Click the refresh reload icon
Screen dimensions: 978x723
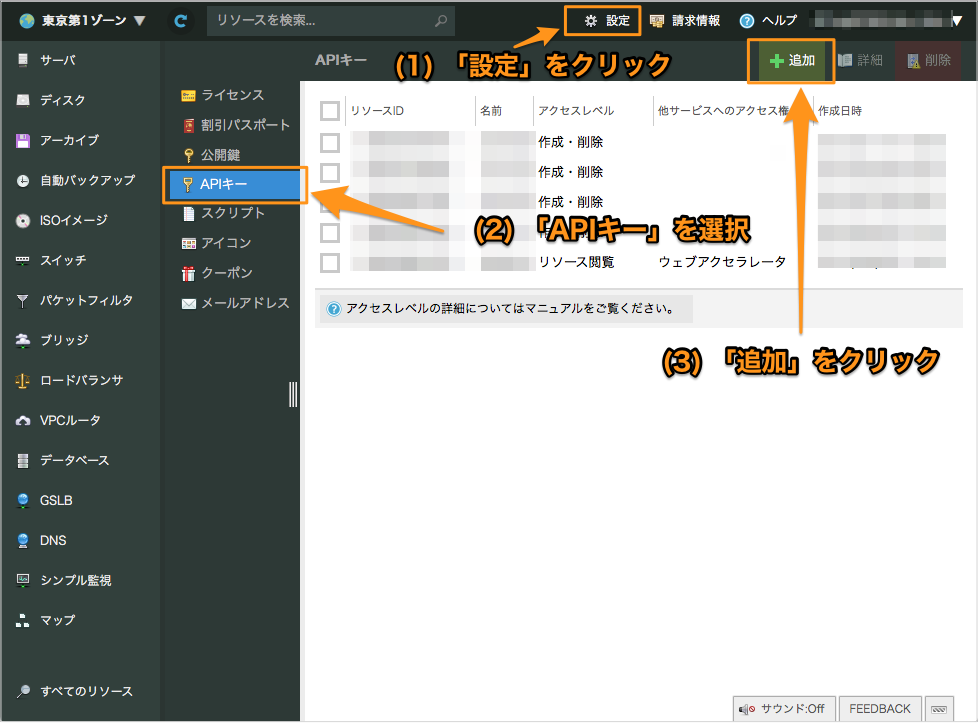pyautogui.click(x=181, y=21)
